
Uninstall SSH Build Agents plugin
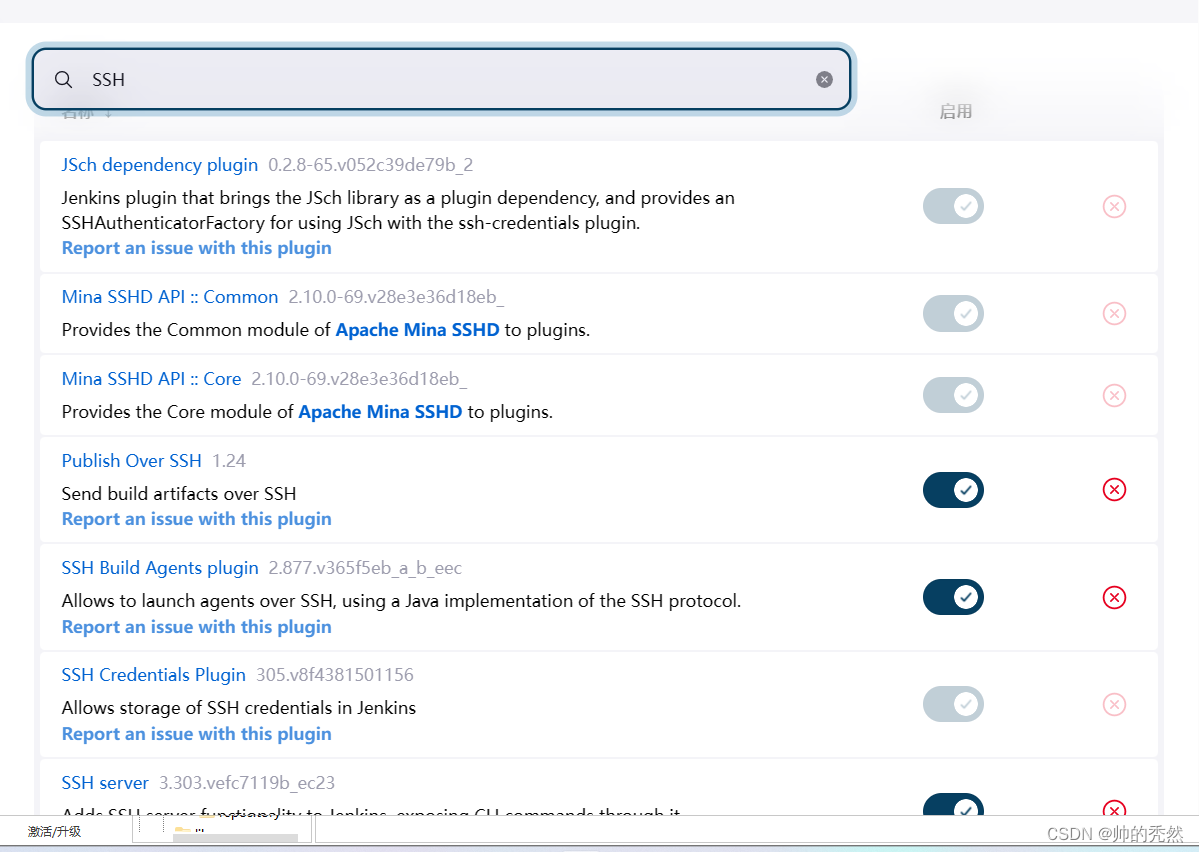[1114, 597]
